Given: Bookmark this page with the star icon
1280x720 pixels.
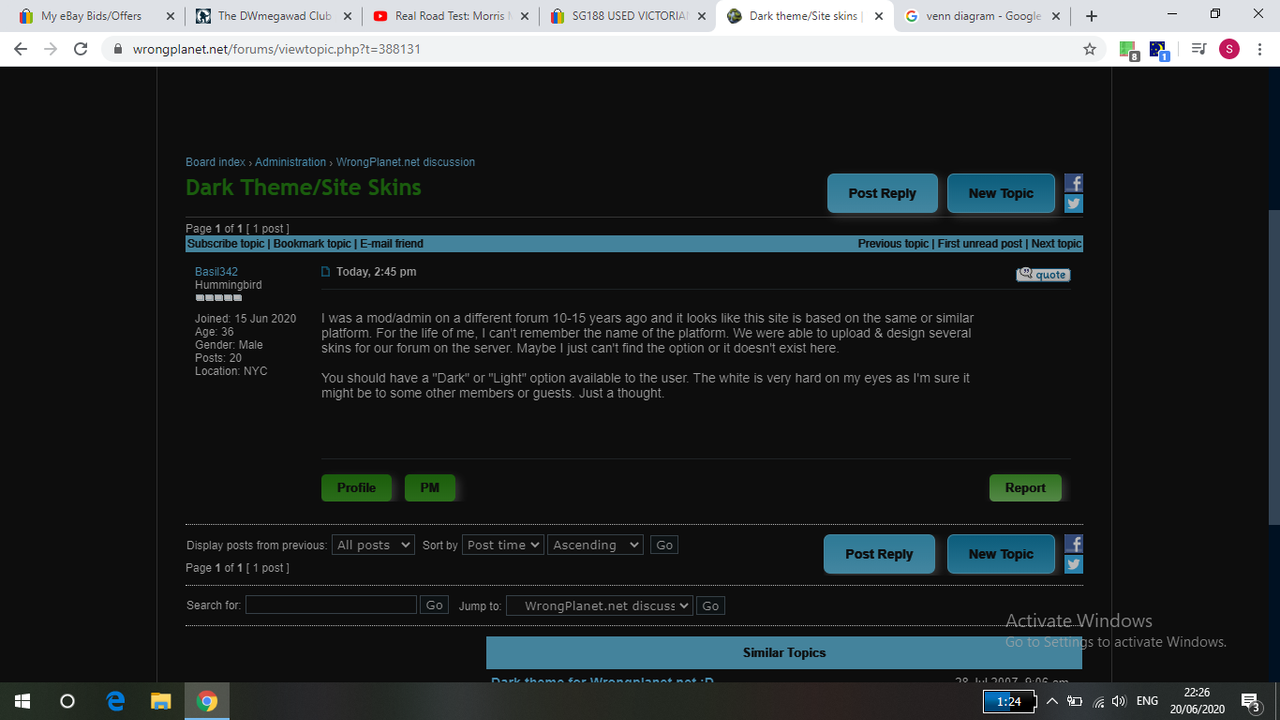Looking at the screenshot, I should click(x=1090, y=49).
